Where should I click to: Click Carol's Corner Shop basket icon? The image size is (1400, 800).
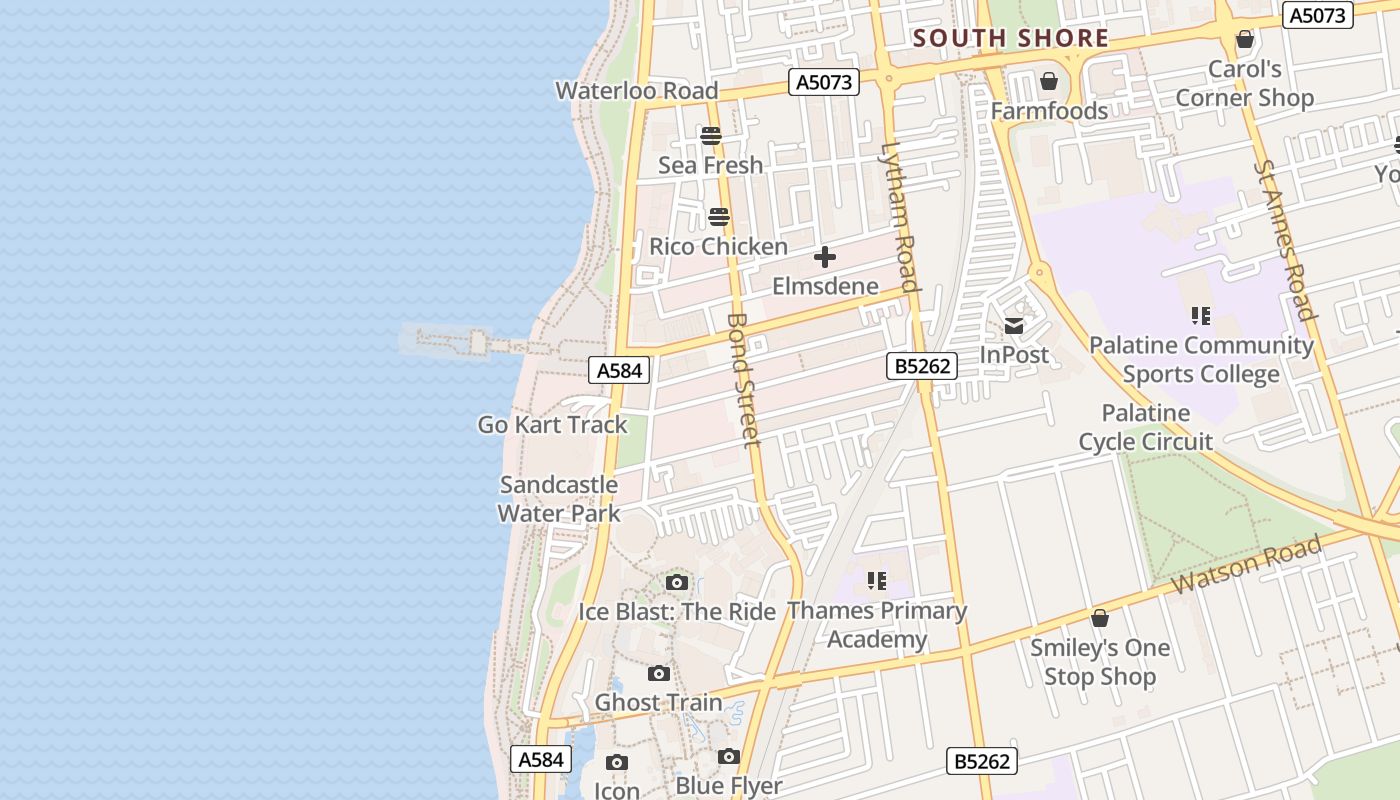click(x=1245, y=40)
